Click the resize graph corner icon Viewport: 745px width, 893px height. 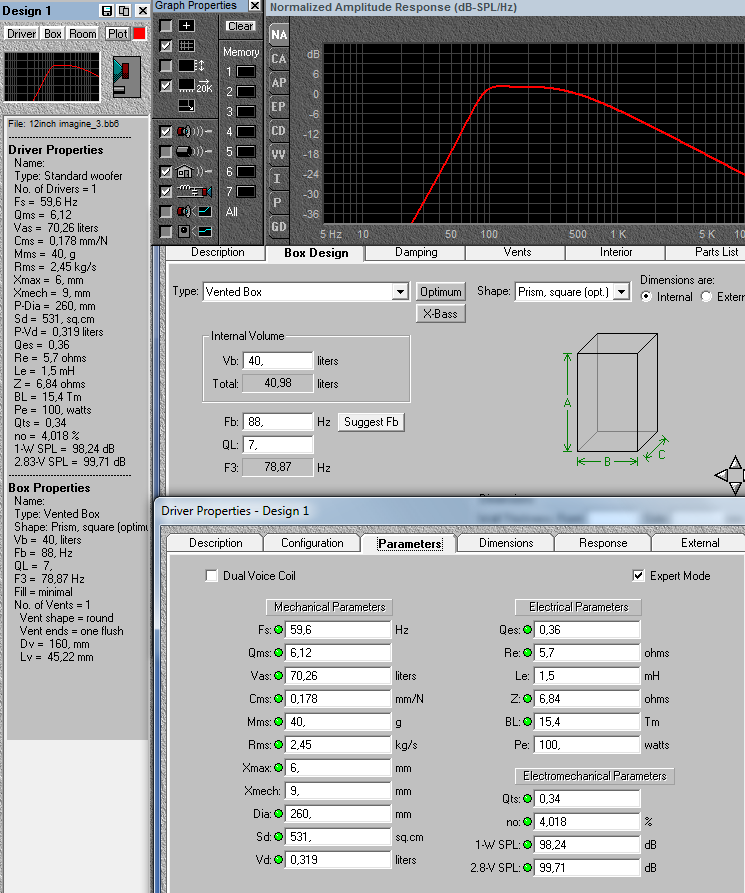[187, 105]
